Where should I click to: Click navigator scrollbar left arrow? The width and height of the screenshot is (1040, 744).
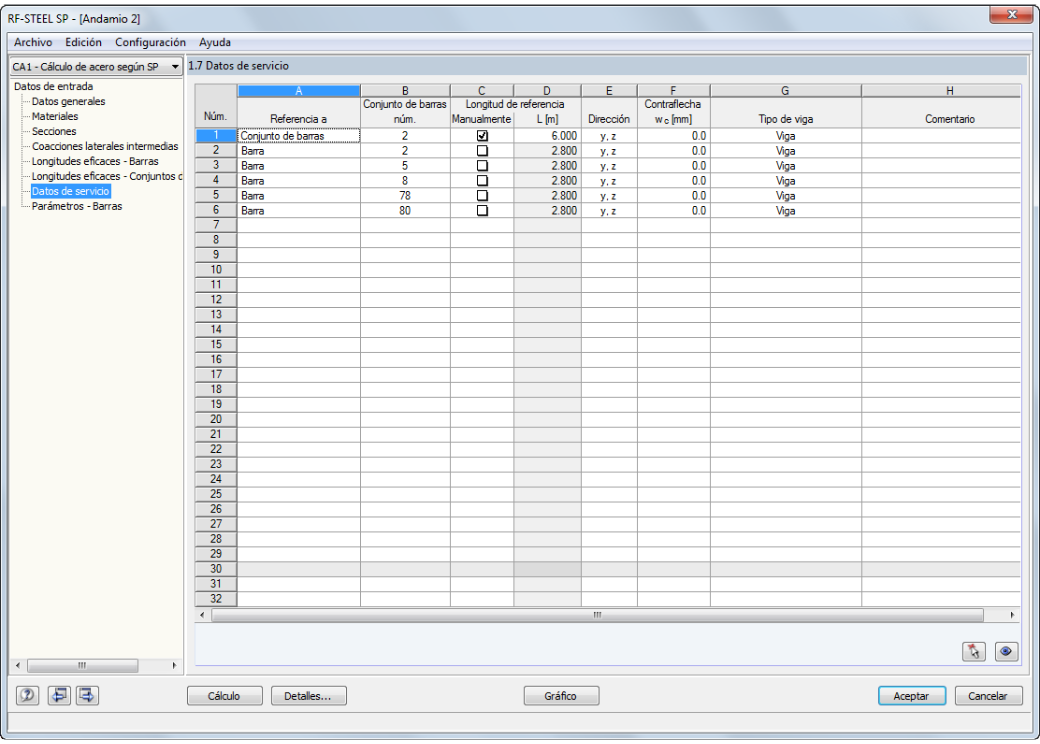(x=18, y=665)
